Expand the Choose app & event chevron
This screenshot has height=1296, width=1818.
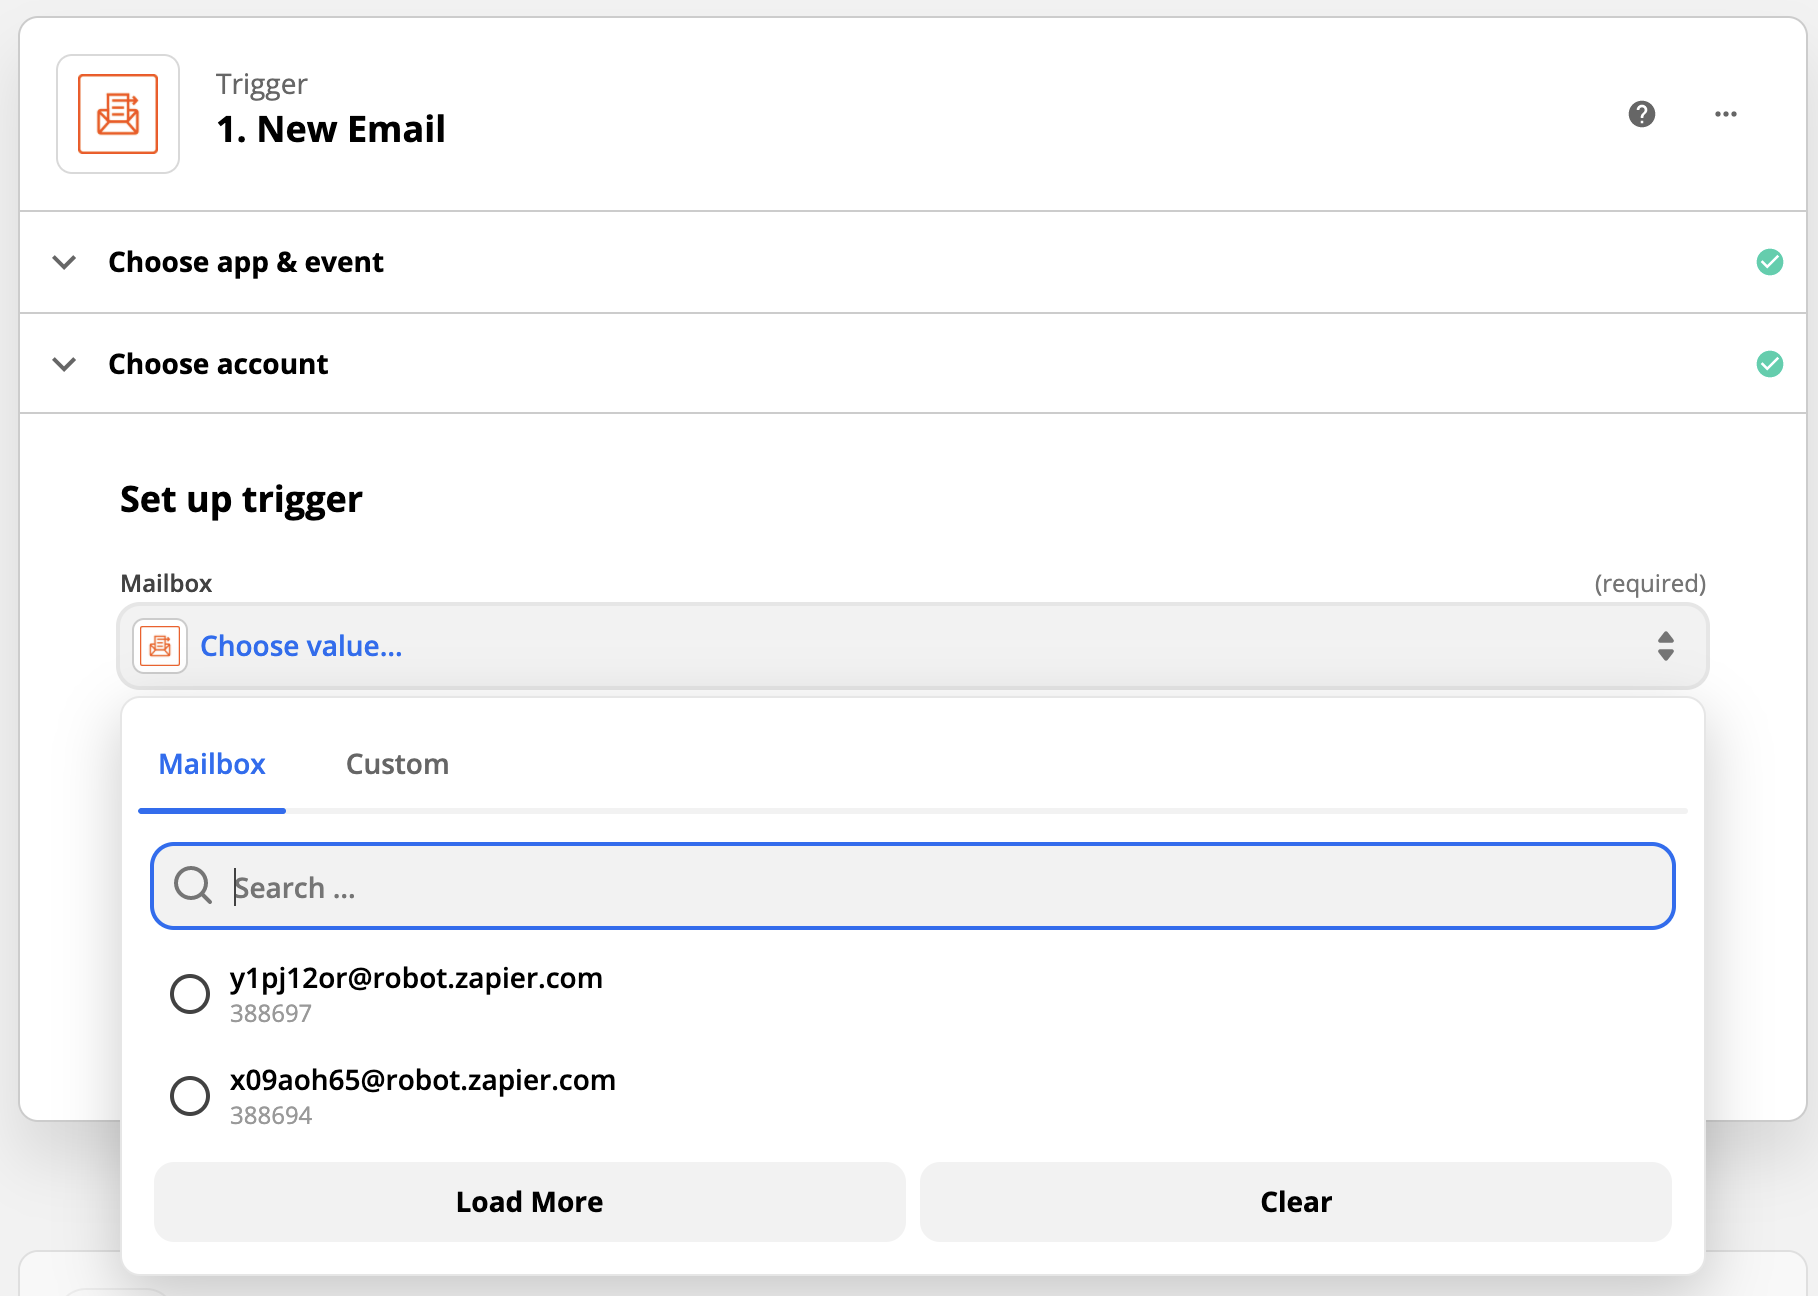[x=64, y=262]
